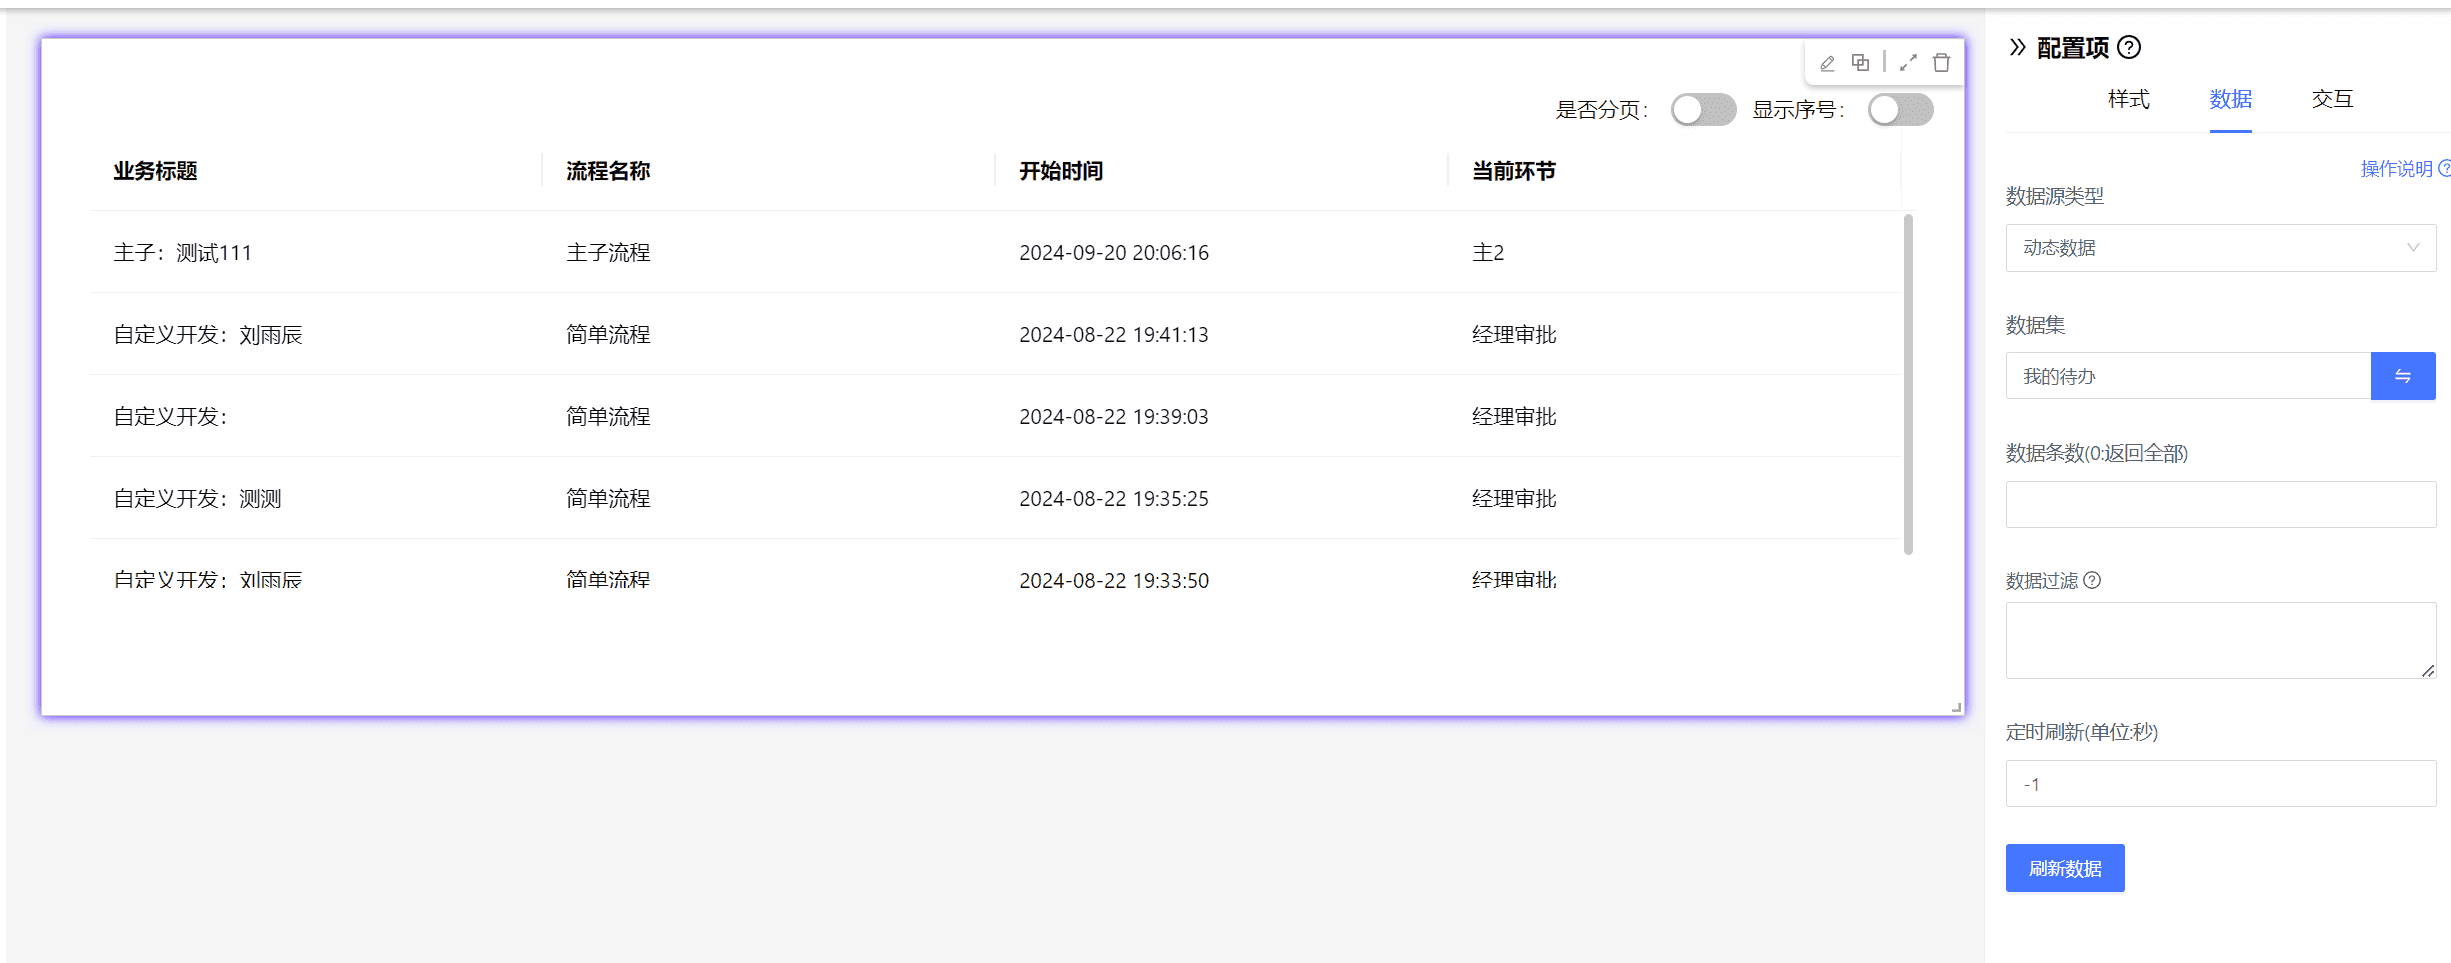Open the 操作说明 link
The width and height of the screenshot is (2451, 963).
(2396, 169)
